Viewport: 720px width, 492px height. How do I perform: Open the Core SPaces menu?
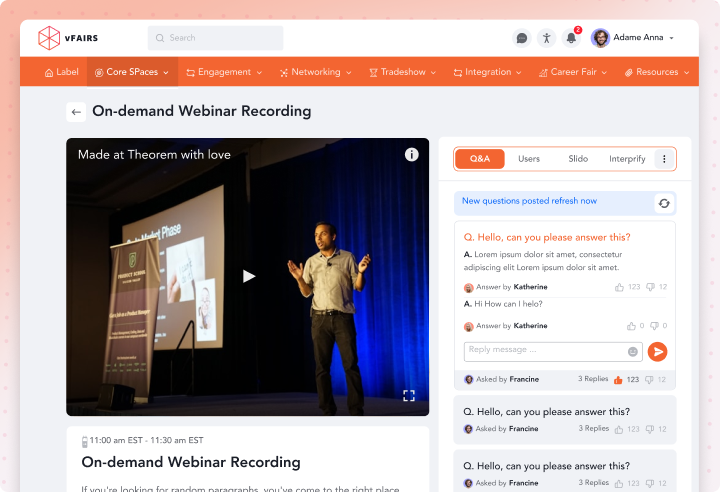(x=132, y=72)
